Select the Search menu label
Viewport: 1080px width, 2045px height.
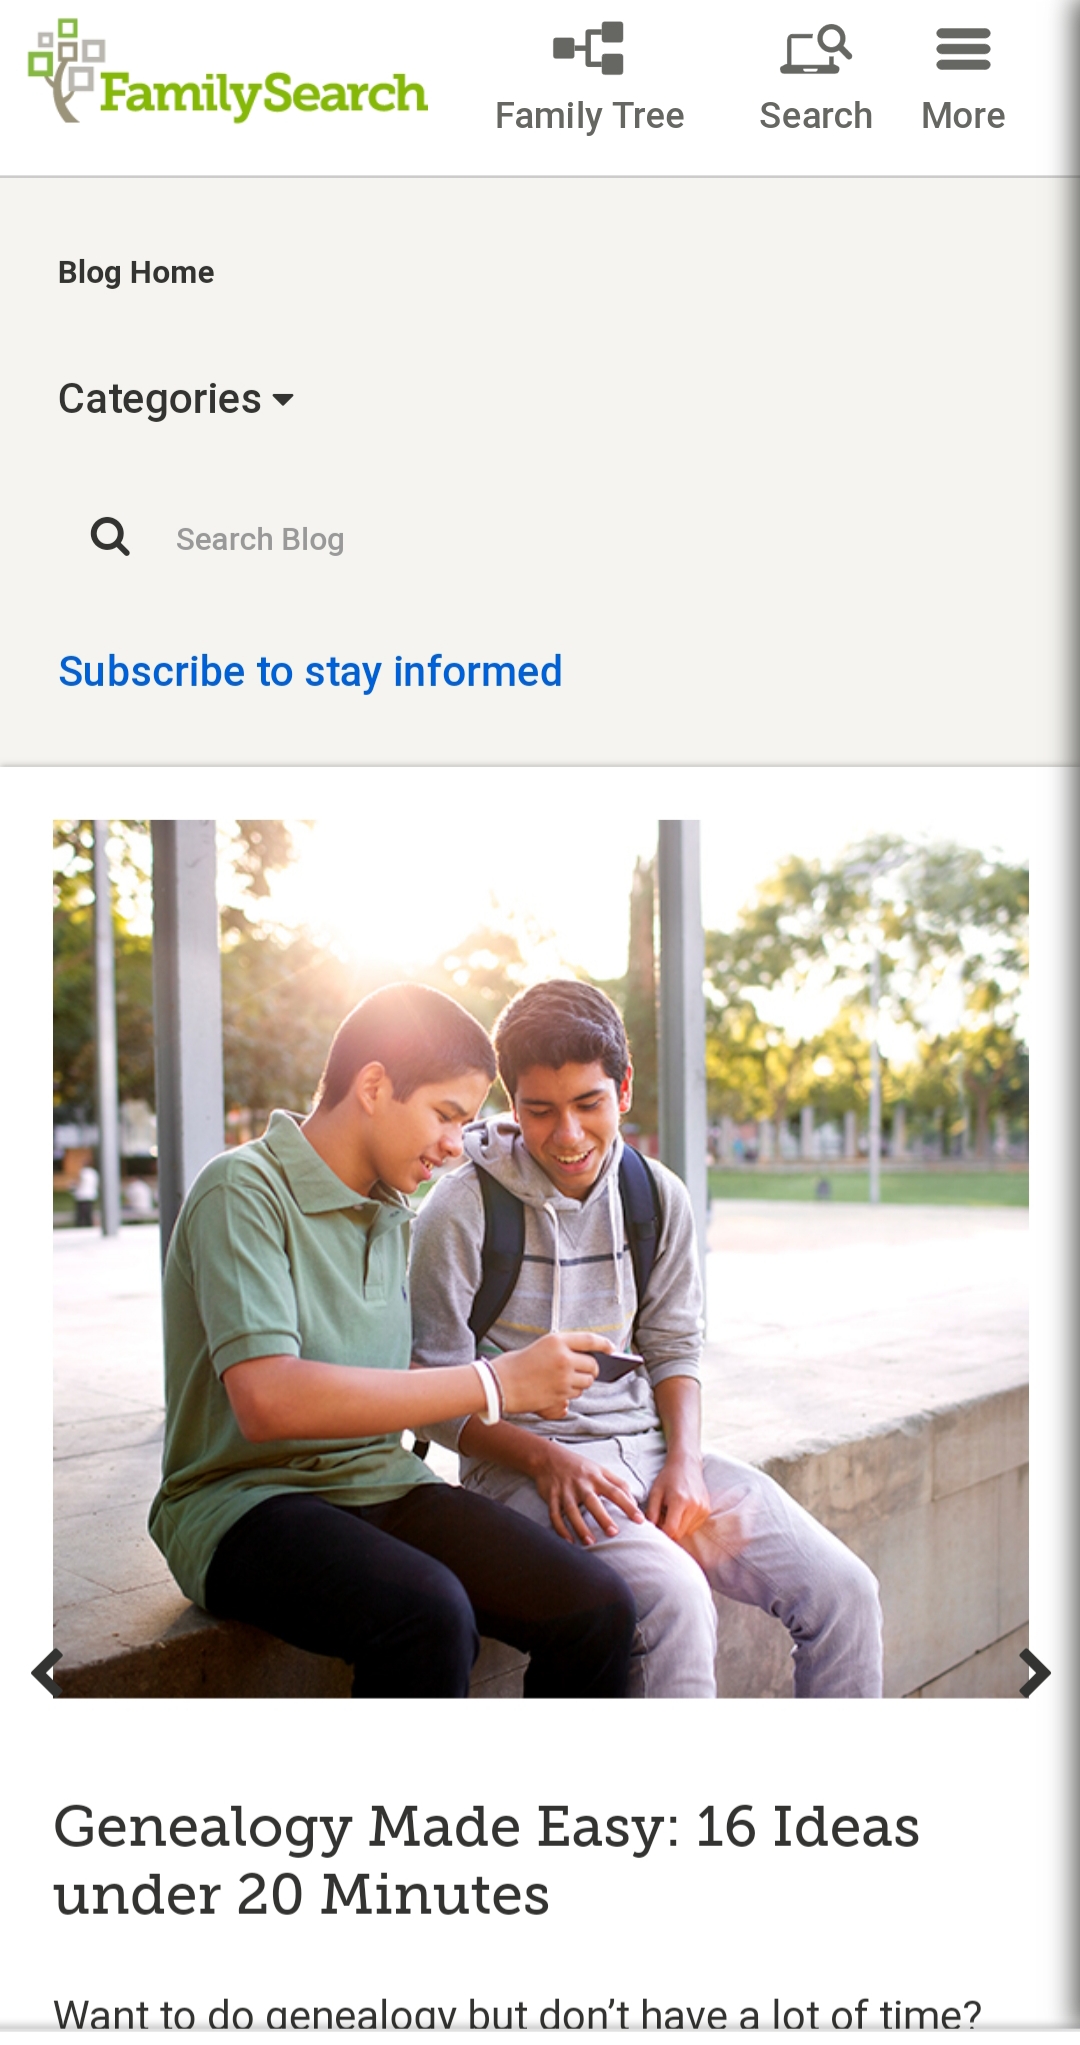816,115
